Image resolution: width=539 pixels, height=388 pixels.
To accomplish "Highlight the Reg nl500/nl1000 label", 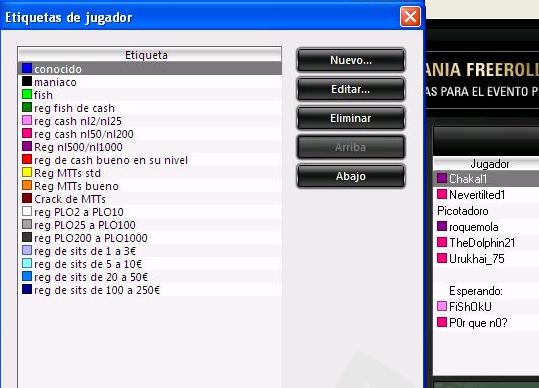I will [150, 147].
